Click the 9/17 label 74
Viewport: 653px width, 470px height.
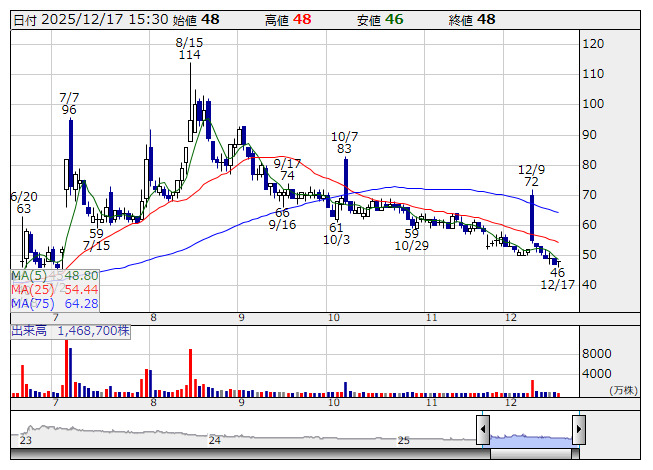point(287,176)
